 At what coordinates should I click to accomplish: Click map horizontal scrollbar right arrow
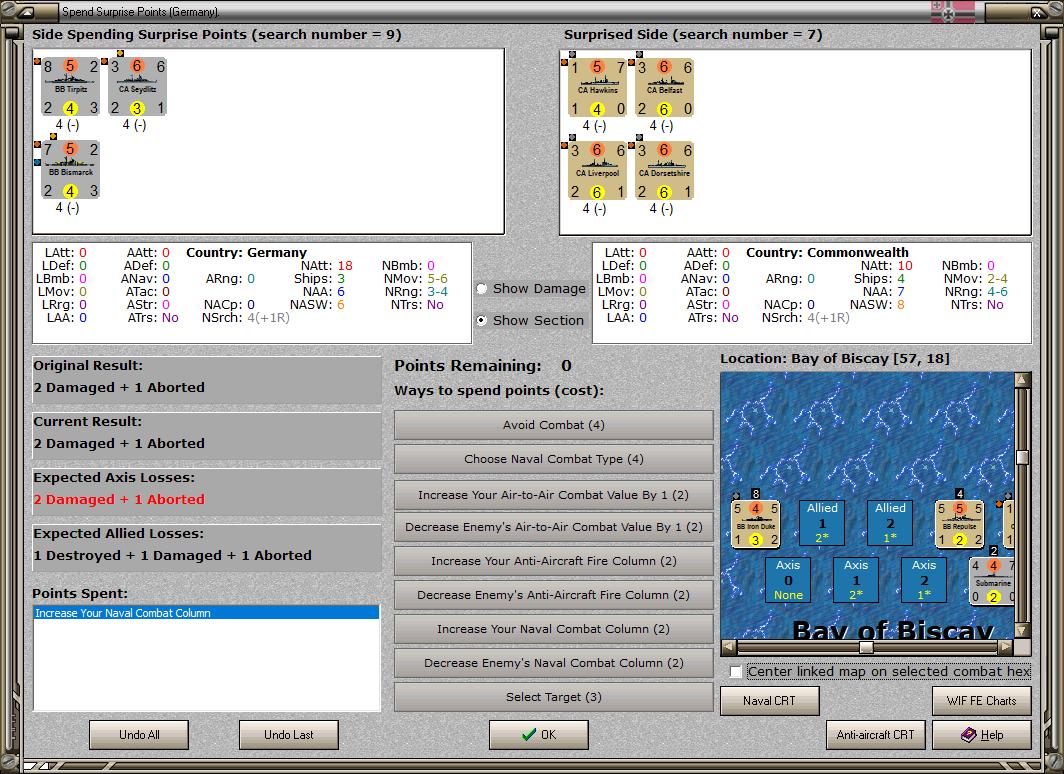pos(1006,647)
